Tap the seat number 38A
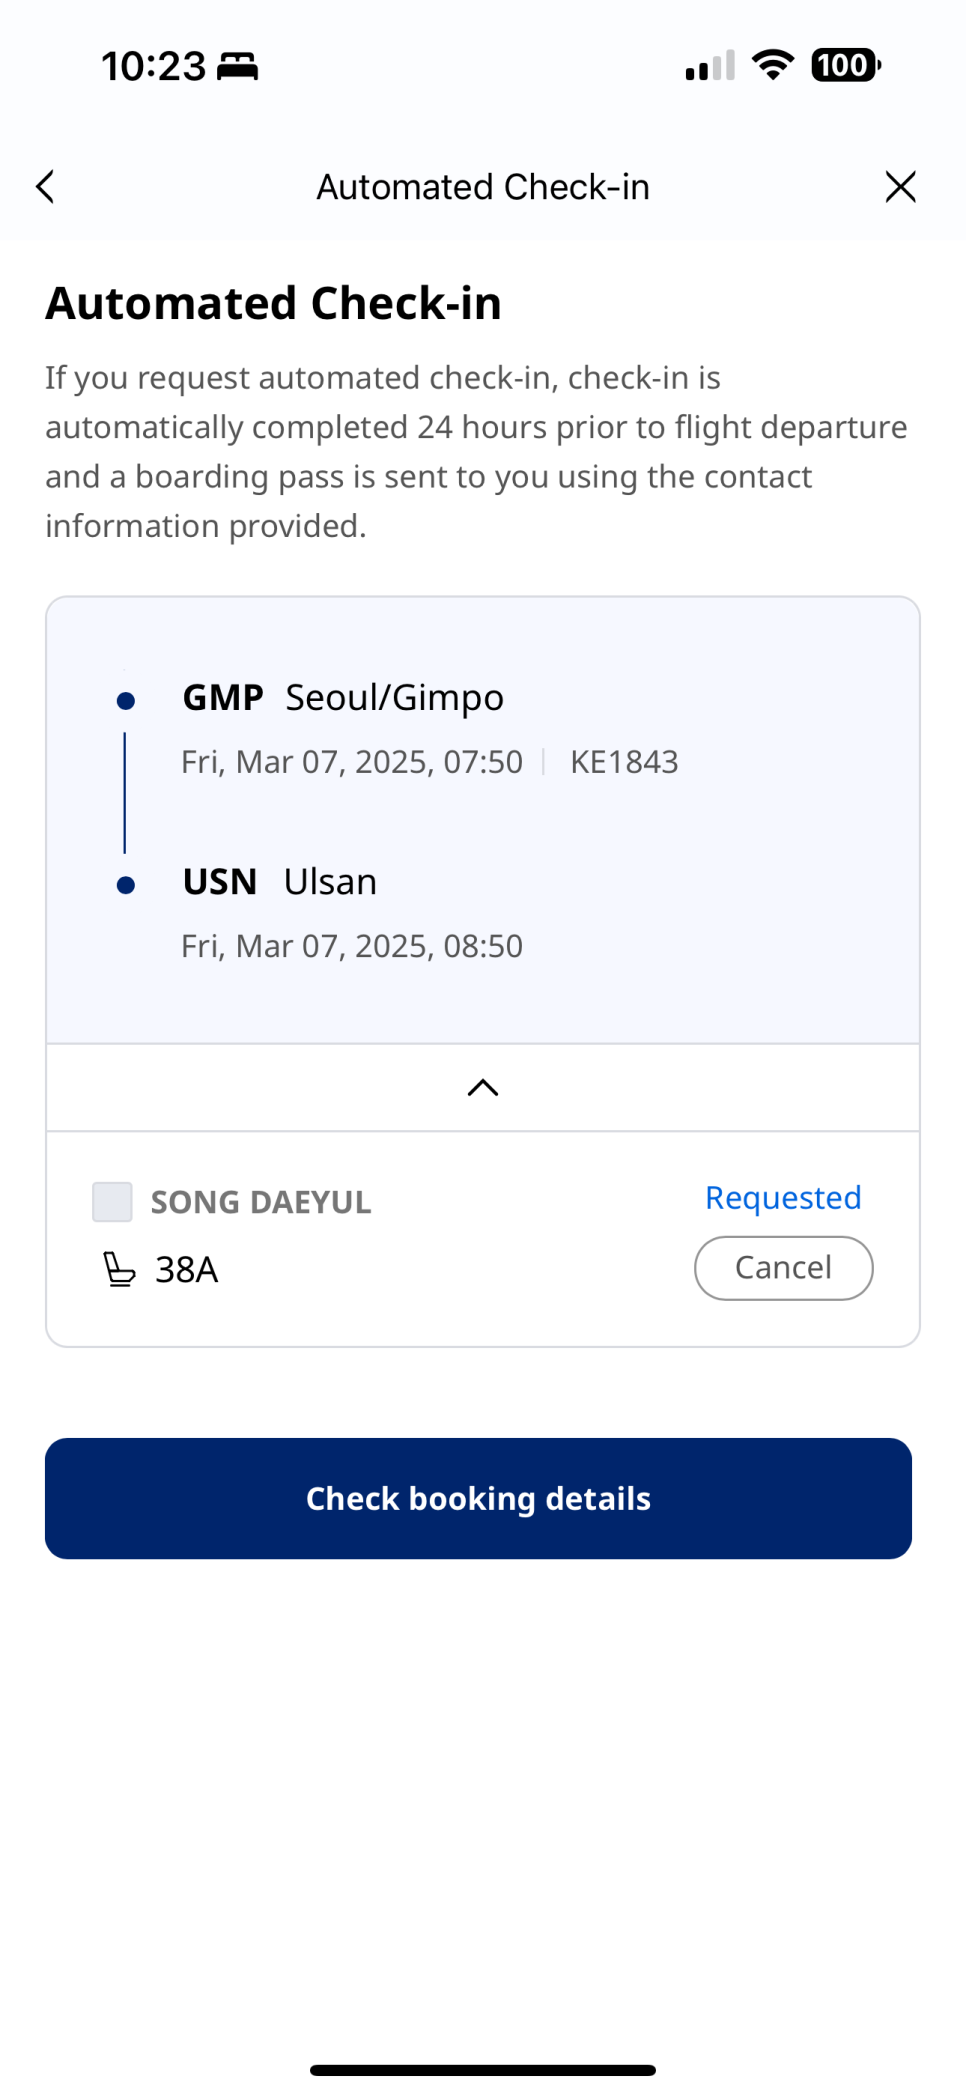This screenshot has width=966, height=2094. (187, 1270)
